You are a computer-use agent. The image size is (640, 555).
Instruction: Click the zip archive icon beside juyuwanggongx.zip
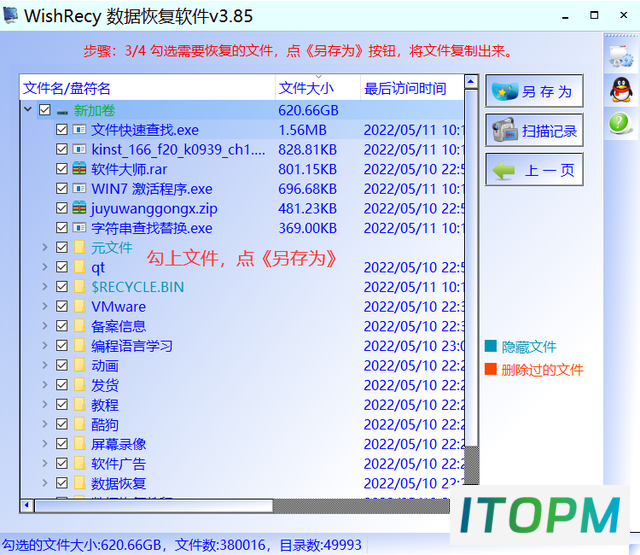coord(79,207)
